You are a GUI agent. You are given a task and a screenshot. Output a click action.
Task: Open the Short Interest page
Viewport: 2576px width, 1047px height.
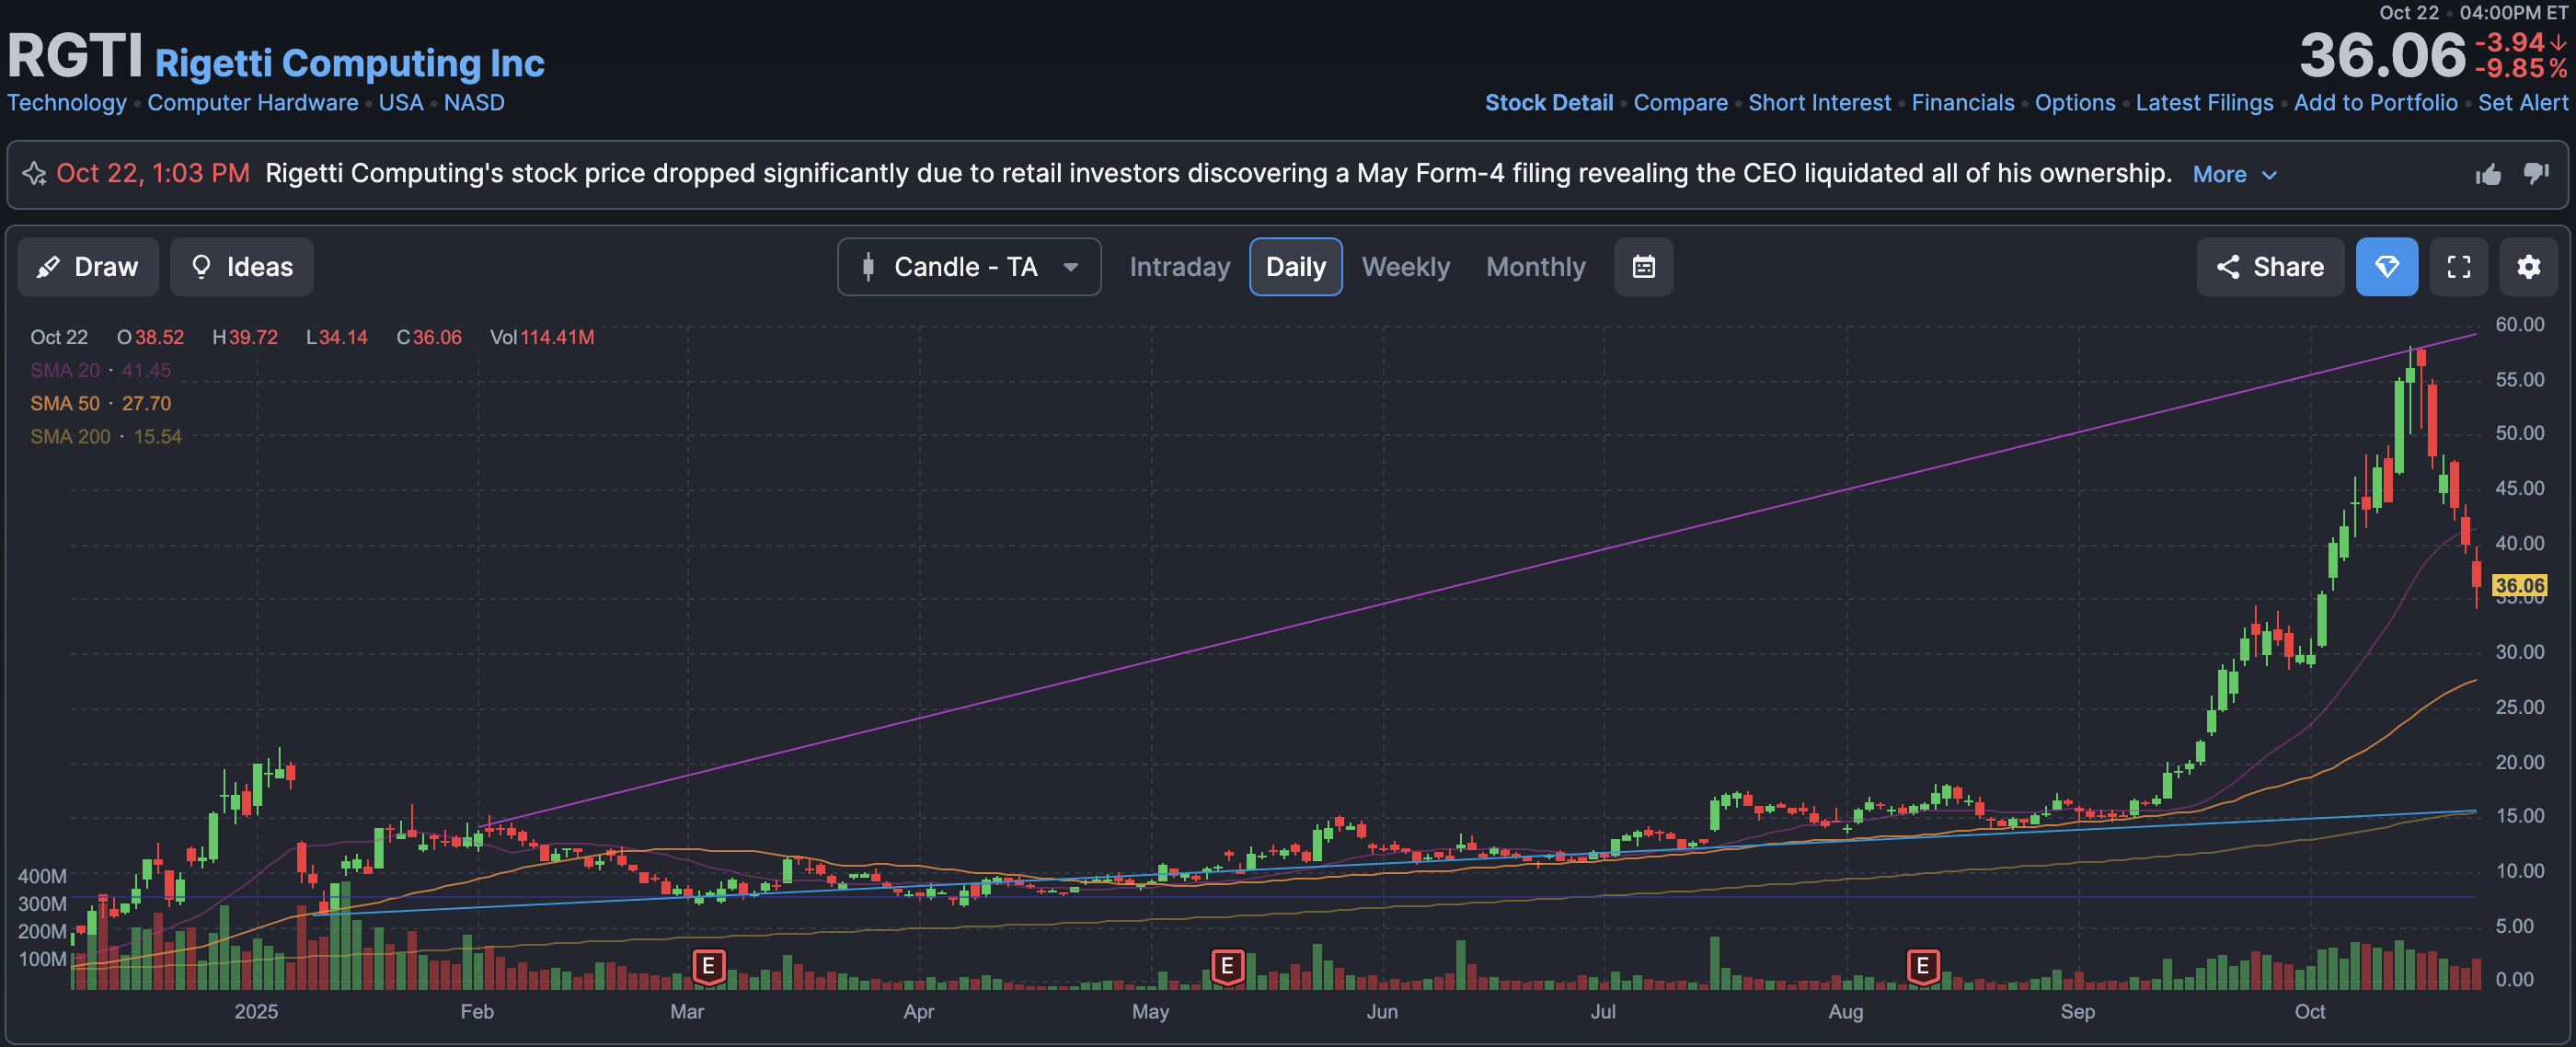1819,103
